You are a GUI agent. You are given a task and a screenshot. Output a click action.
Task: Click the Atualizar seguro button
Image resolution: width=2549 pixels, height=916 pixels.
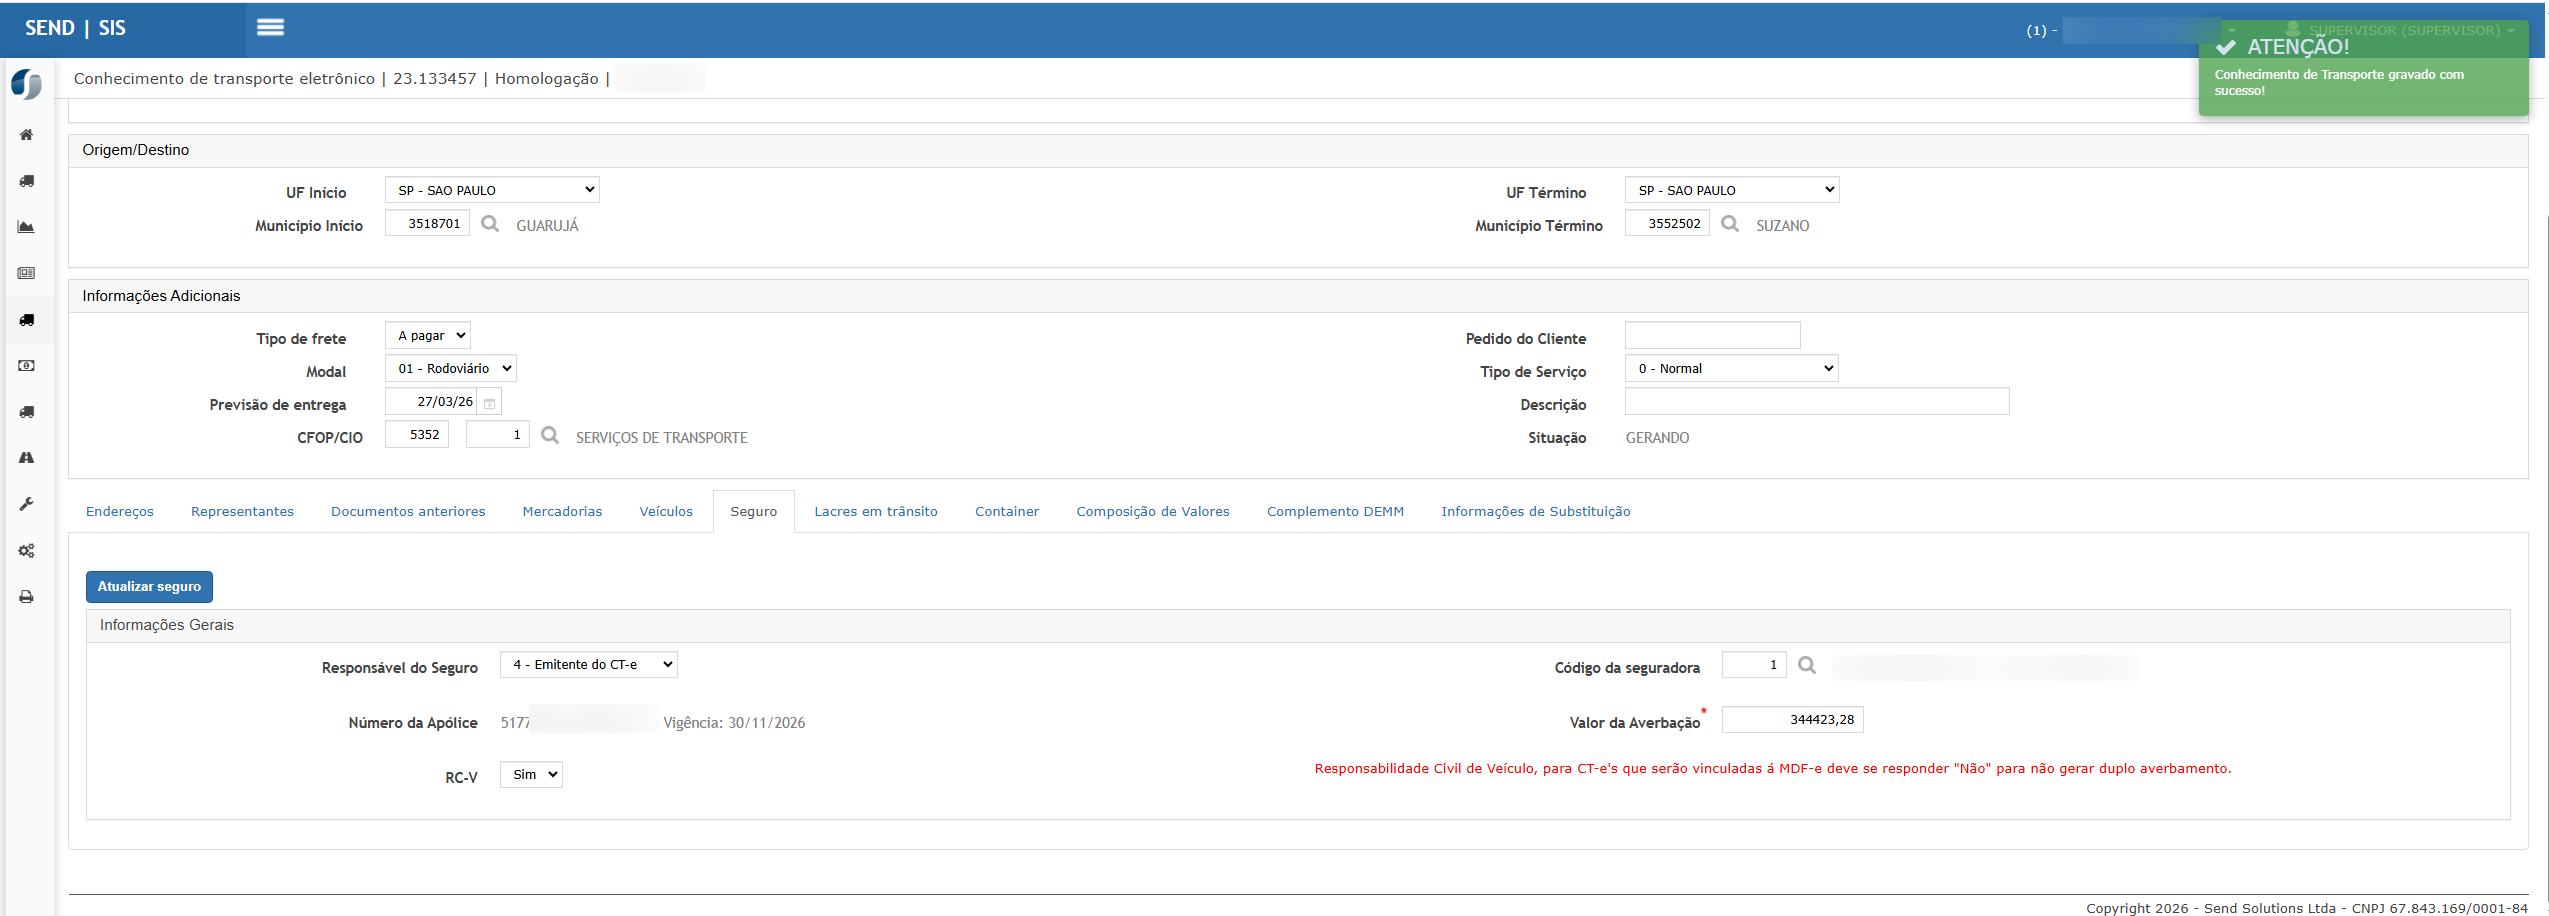pyautogui.click(x=149, y=587)
